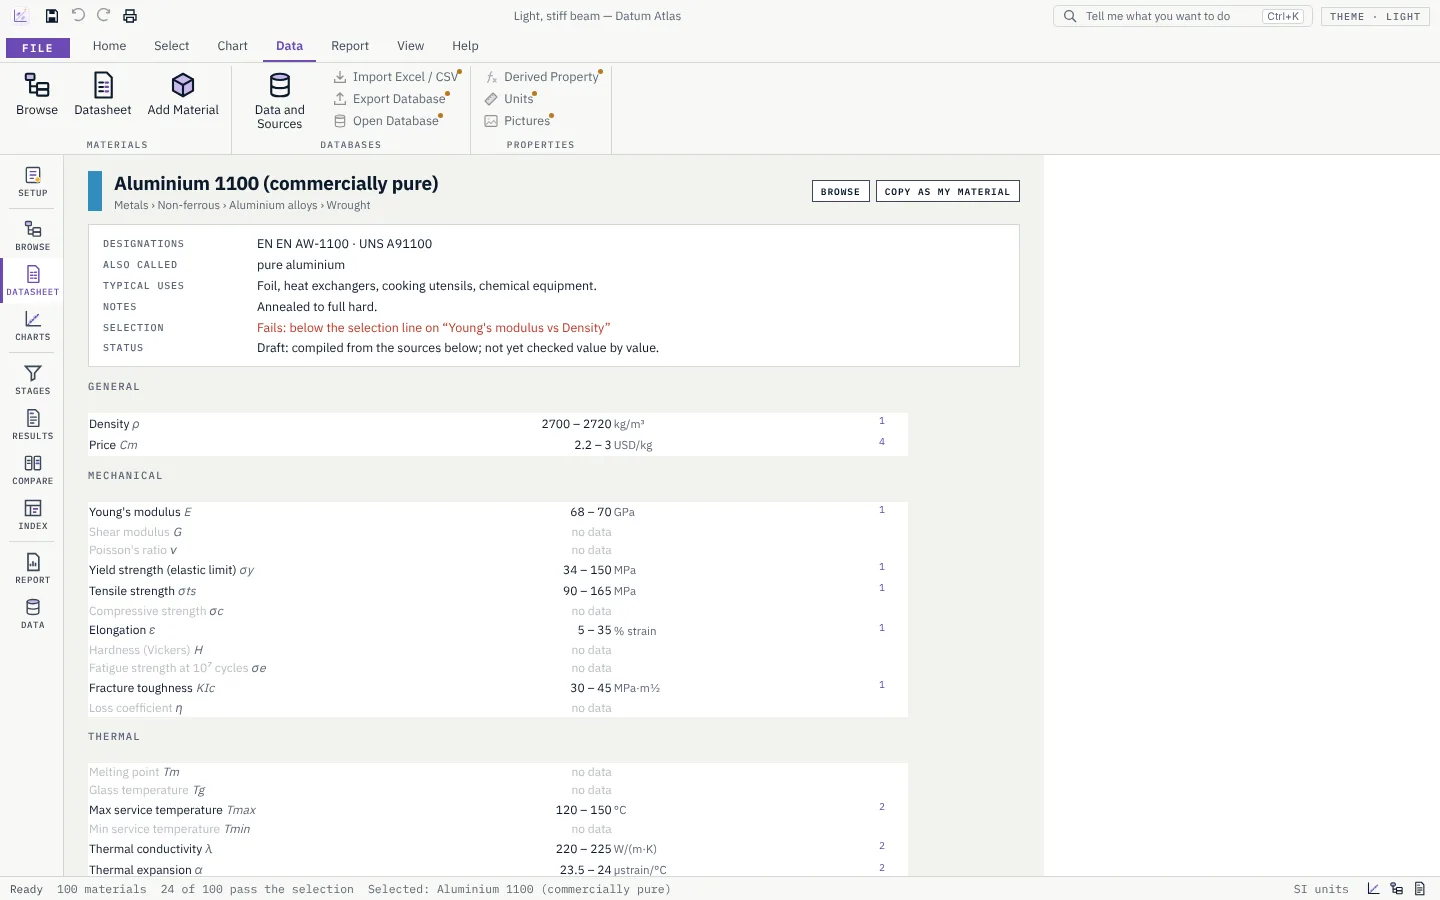The width and height of the screenshot is (1440, 900).
Task: Click the save icon in title bar
Action: (52, 16)
